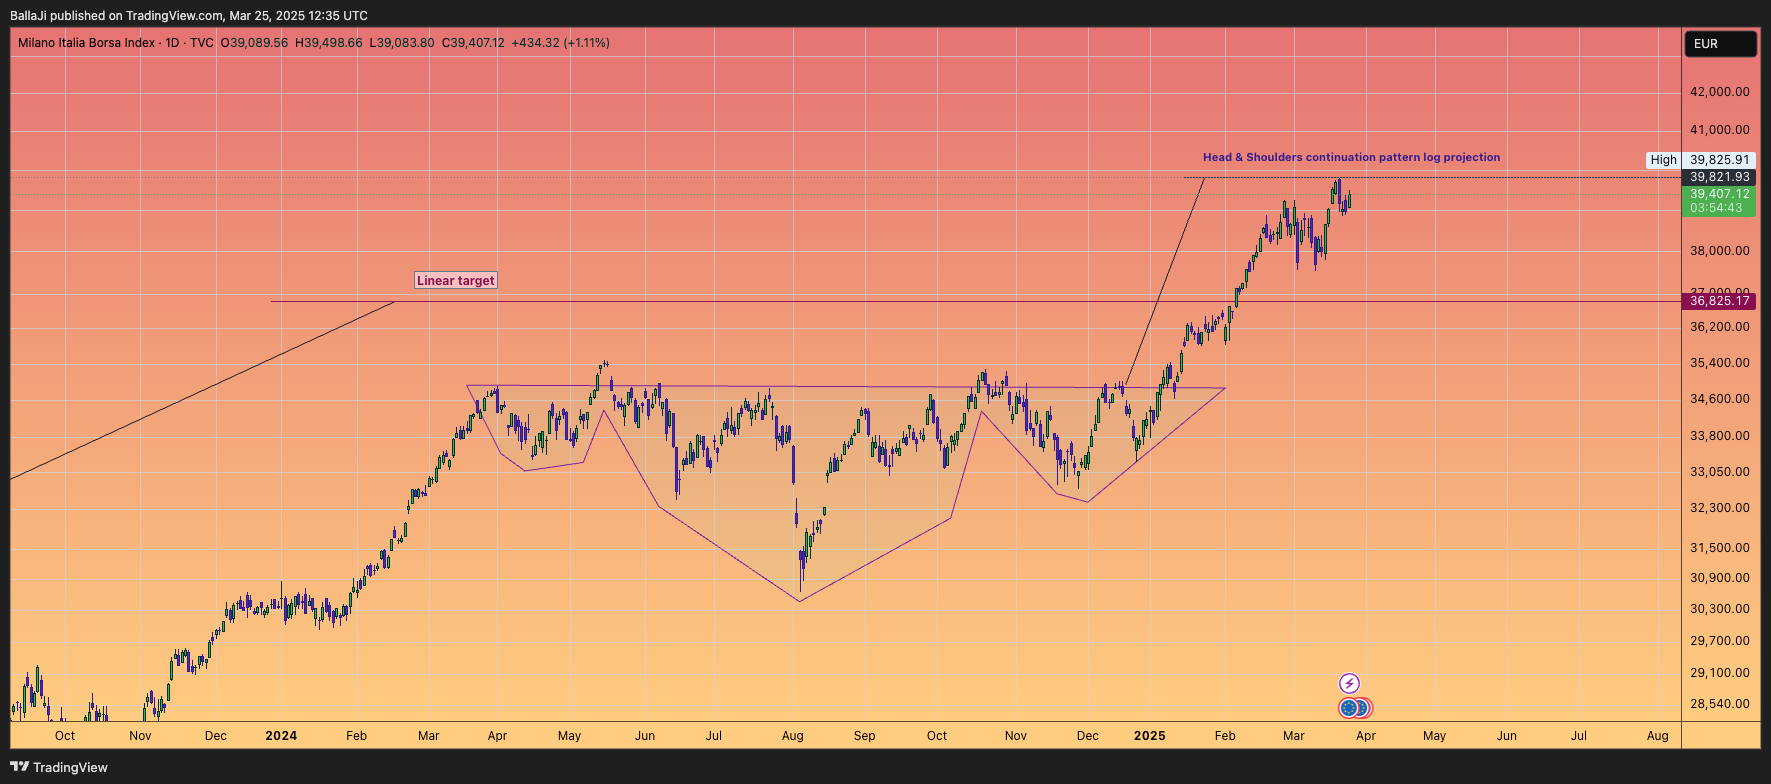The height and width of the screenshot is (784, 1771).
Task: Click the 1D interval in the chart legend
Action: pos(173,43)
